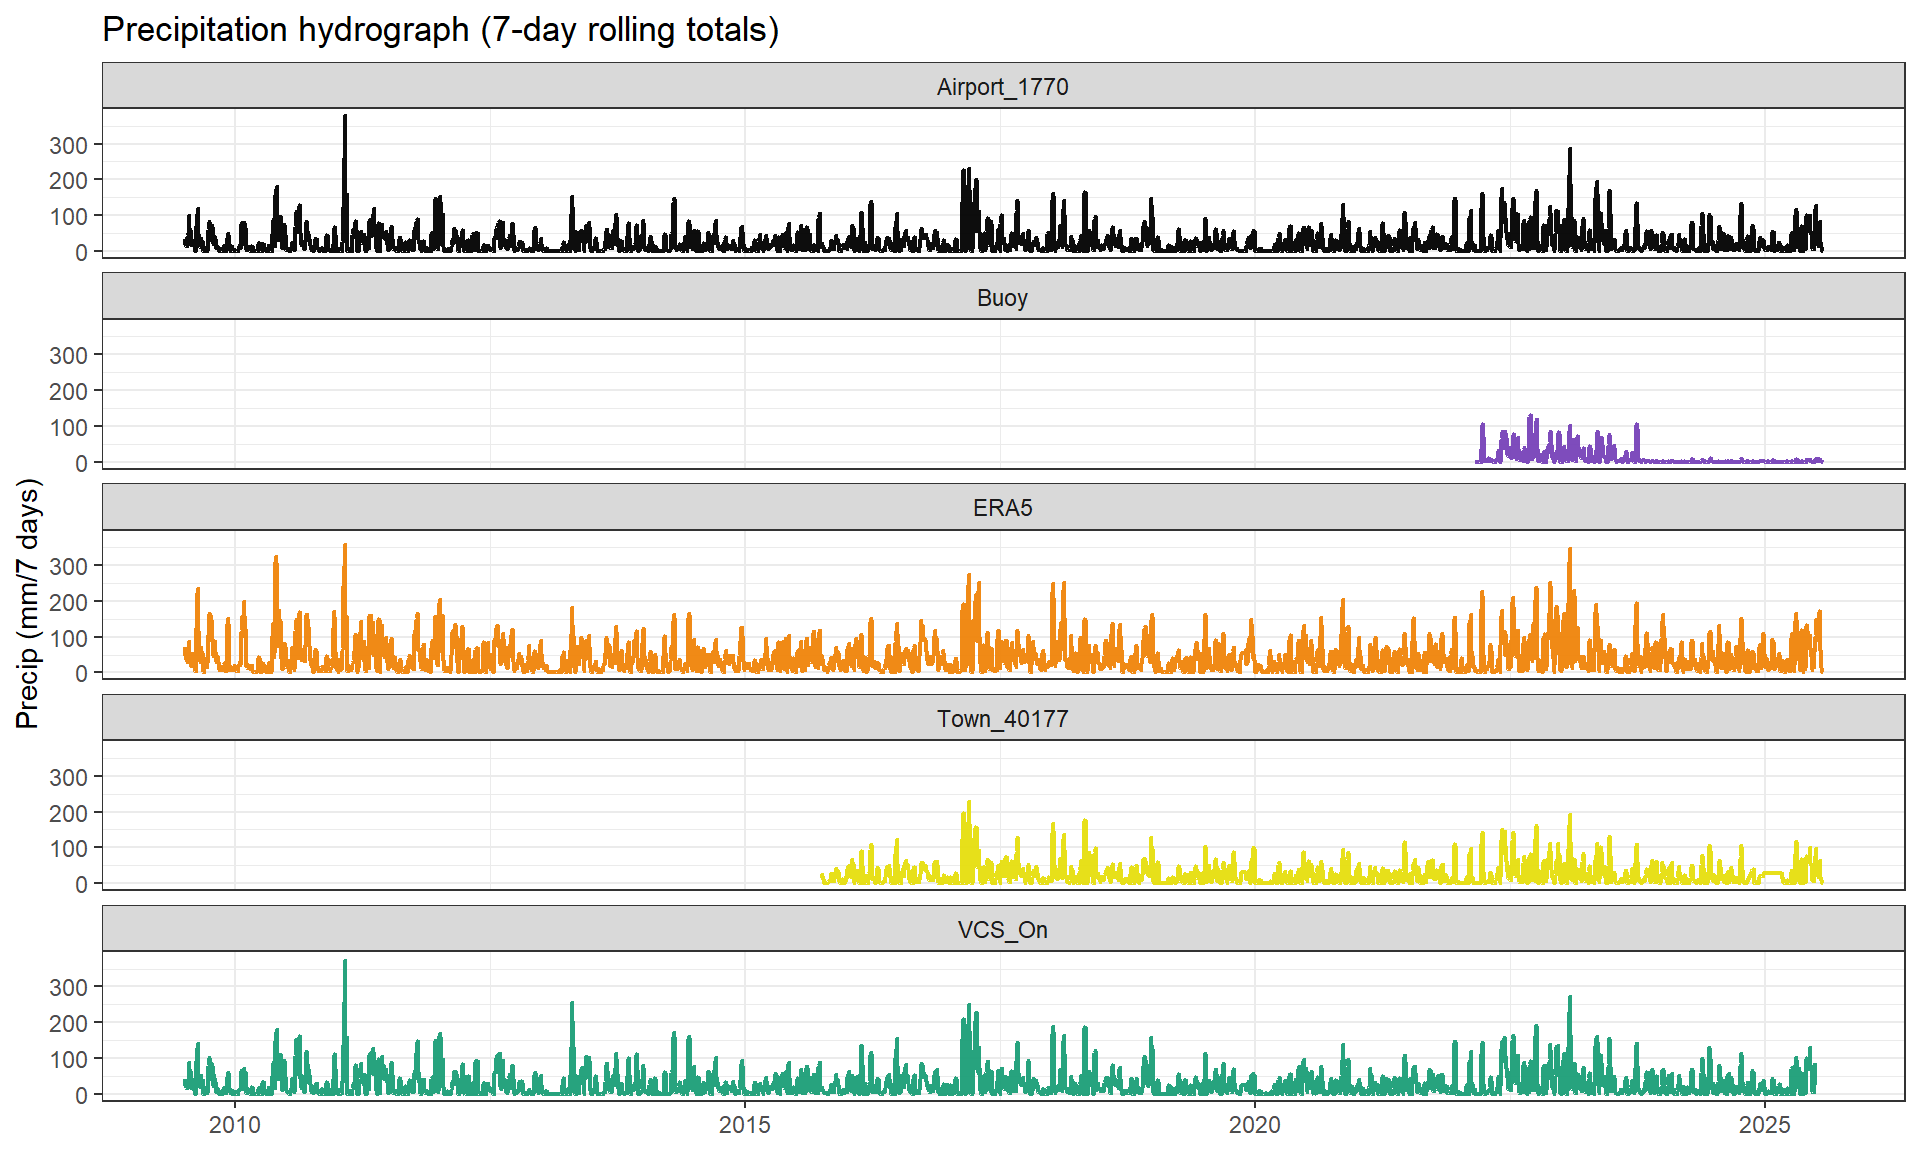
Task: Click the 100 label on ERA5 y-axis
Action: [69, 638]
